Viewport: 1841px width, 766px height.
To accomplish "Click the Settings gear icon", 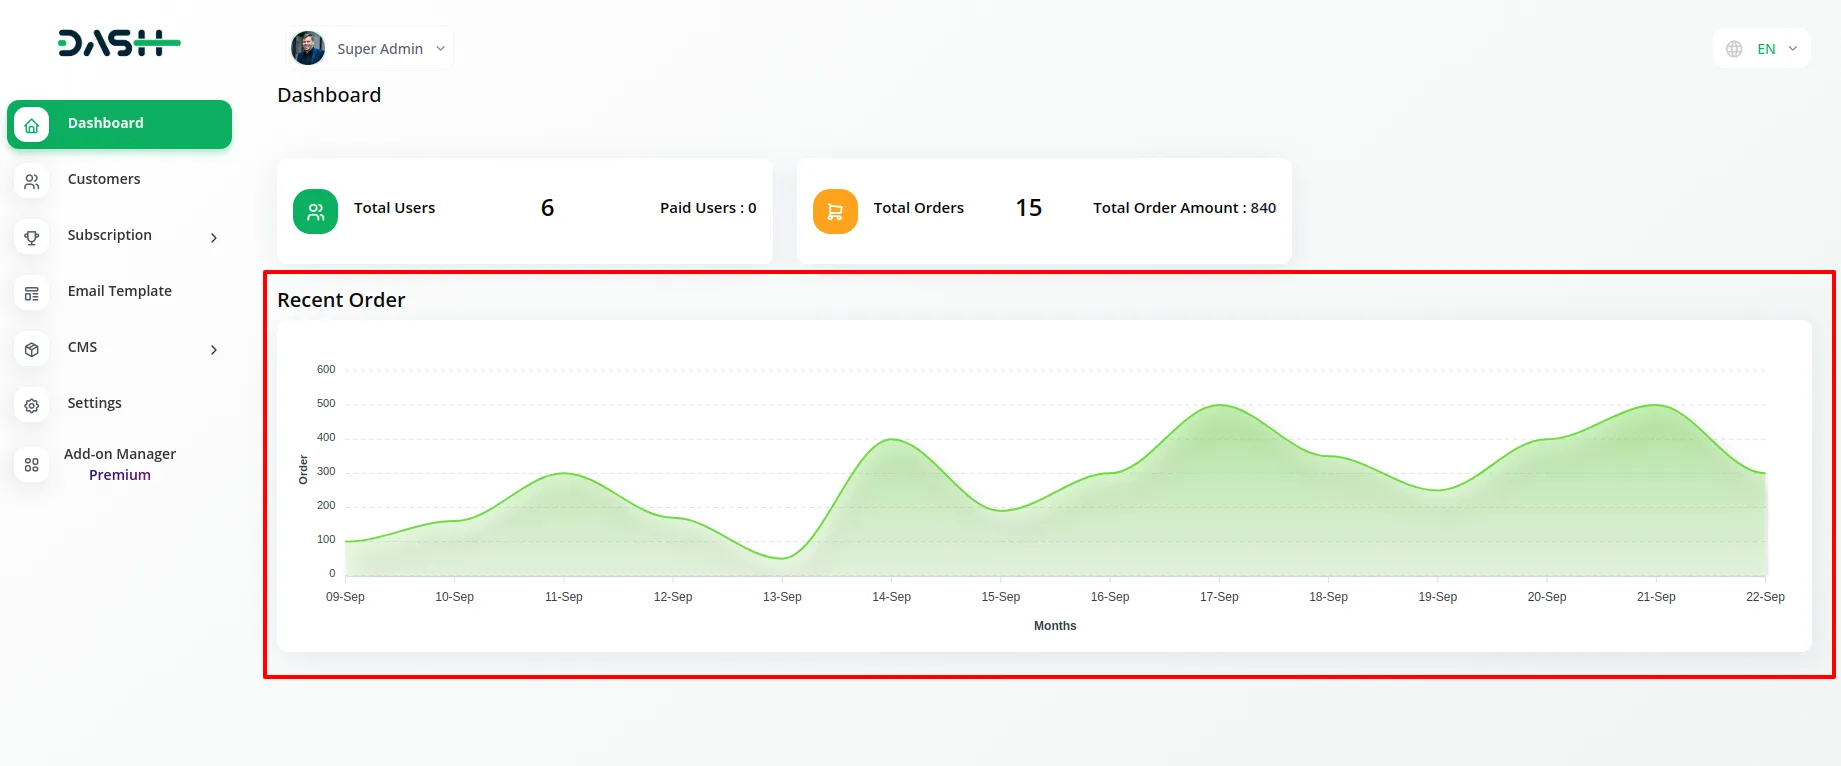I will 32,405.
